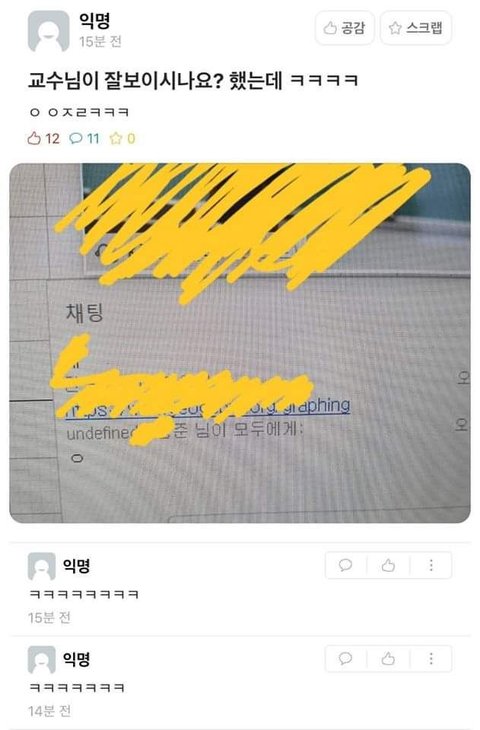This screenshot has width=480, height=730.
Task: Click the comment bubble count showing 11
Action: pos(84,138)
